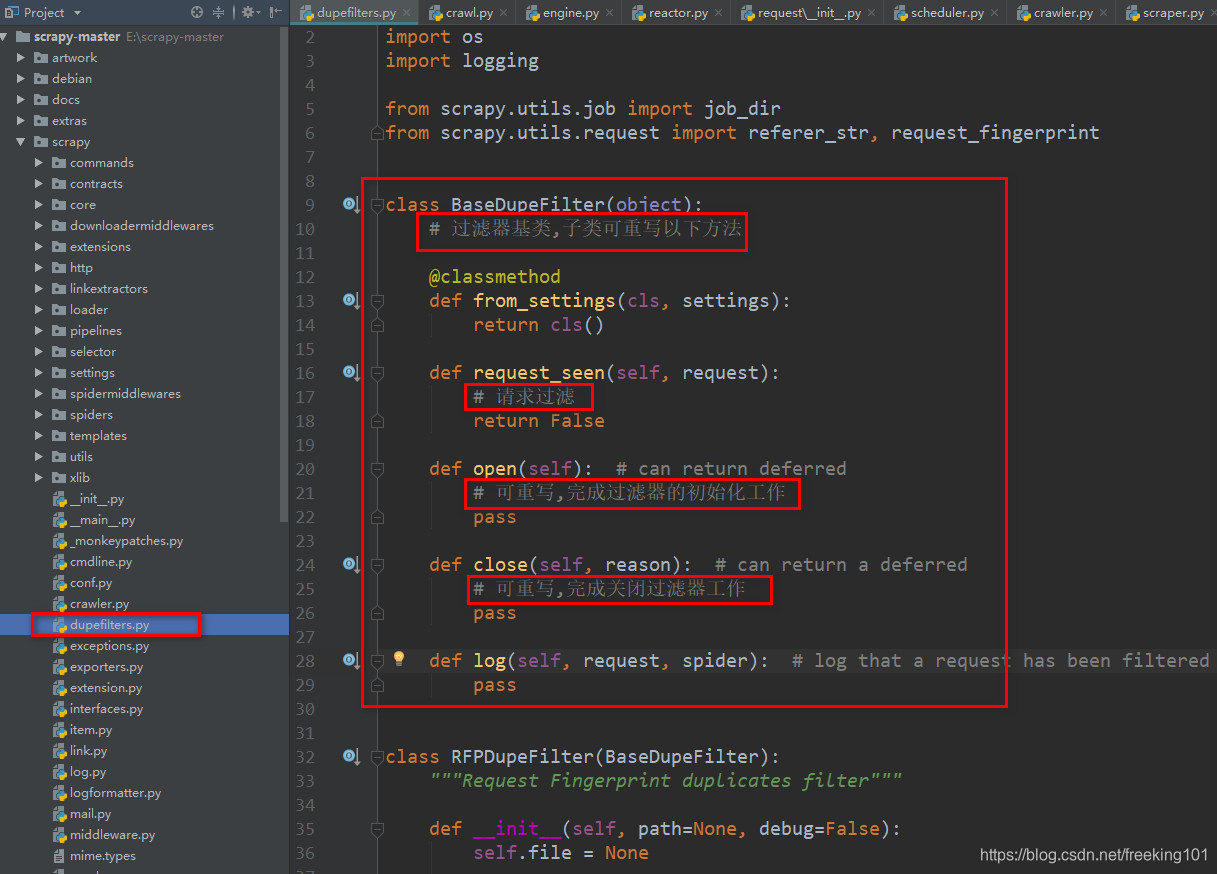
Task: Fold the open method at line 20
Action: [x=377, y=468]
